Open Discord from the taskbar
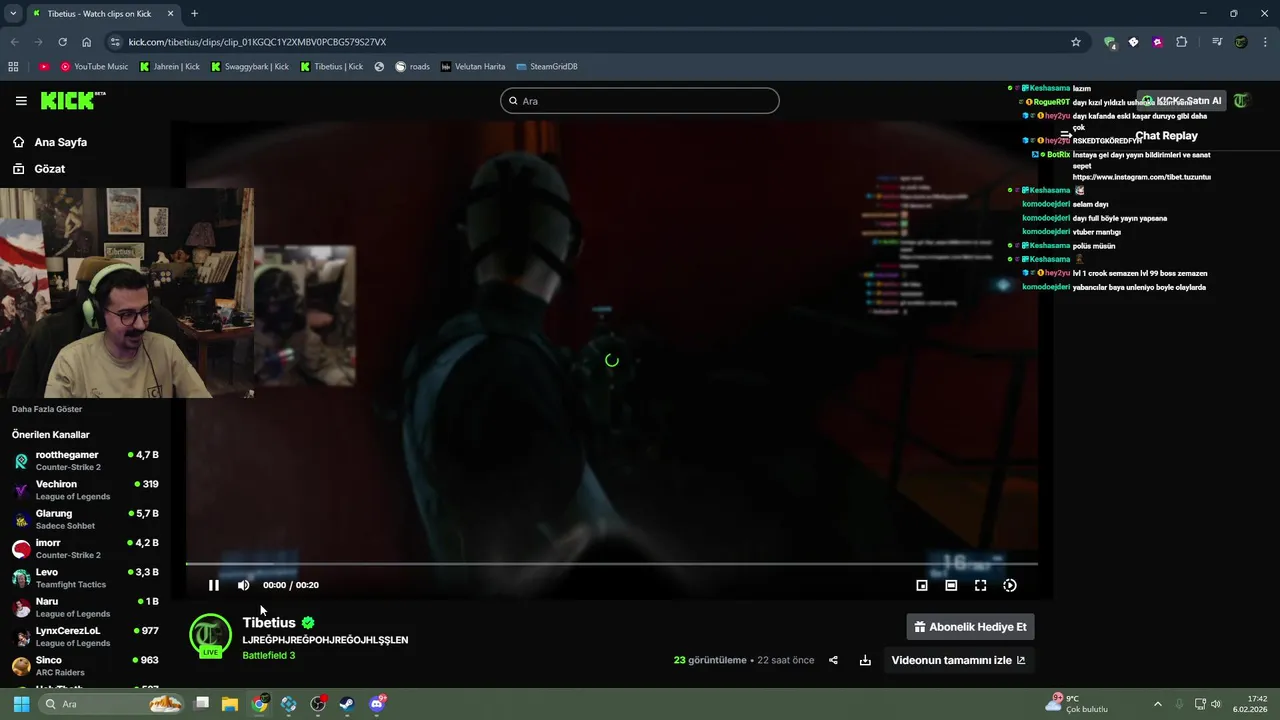The height and width of the screenshot is (720, 1280). click(x=377, y=704)
